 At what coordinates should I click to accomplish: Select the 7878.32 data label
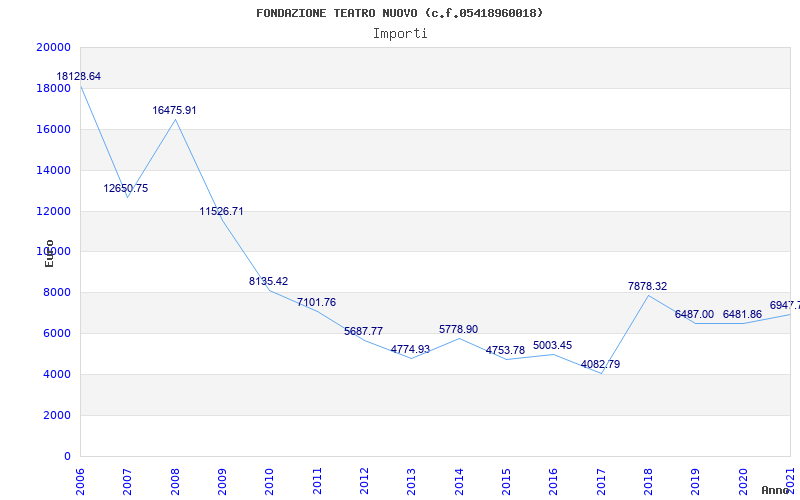pos(647,286)
